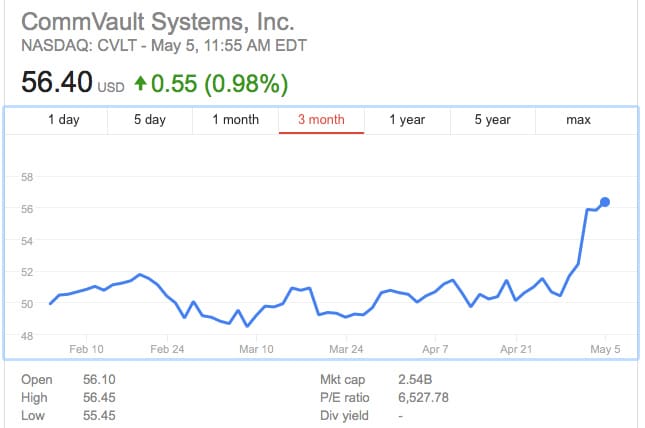Click the 0.55 (0.98%) change figure
645x428 pixels.
[219, 84]
